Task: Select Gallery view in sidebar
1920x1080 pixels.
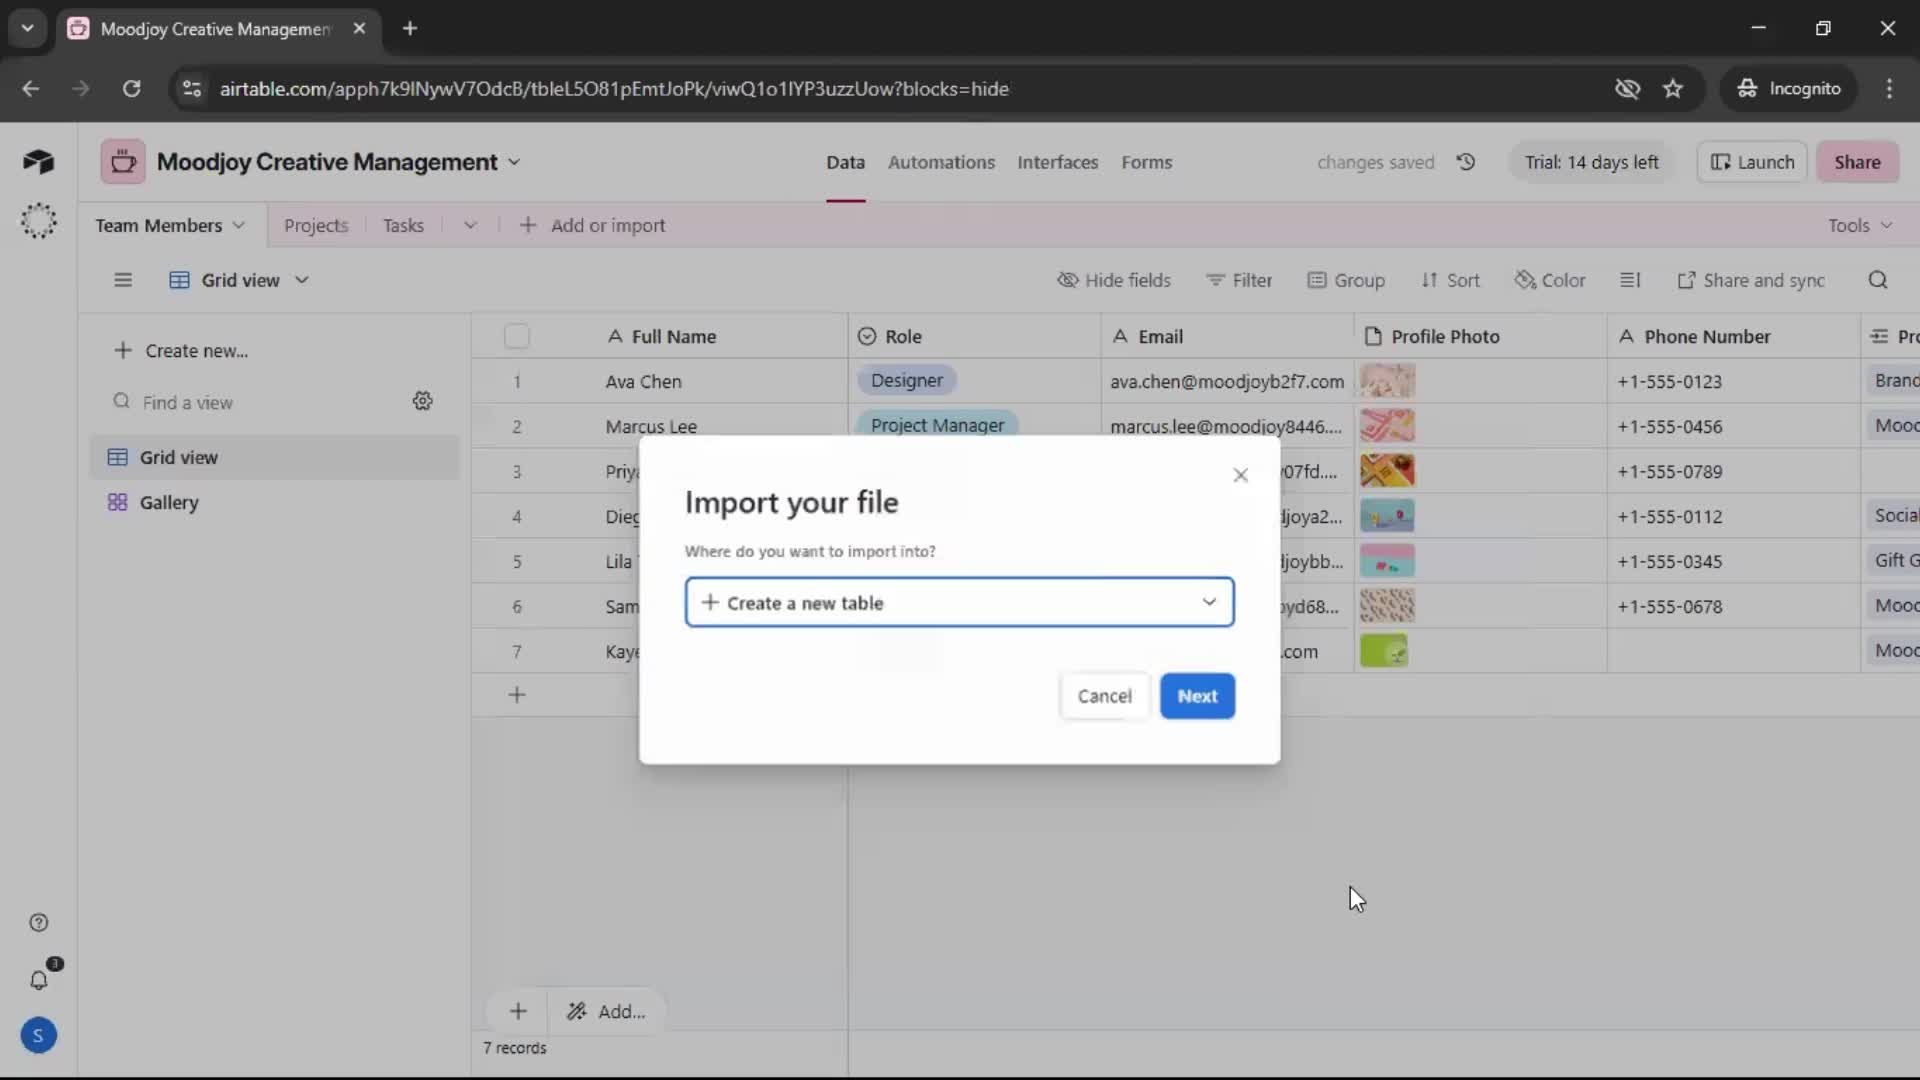Action: coord(274,502)
